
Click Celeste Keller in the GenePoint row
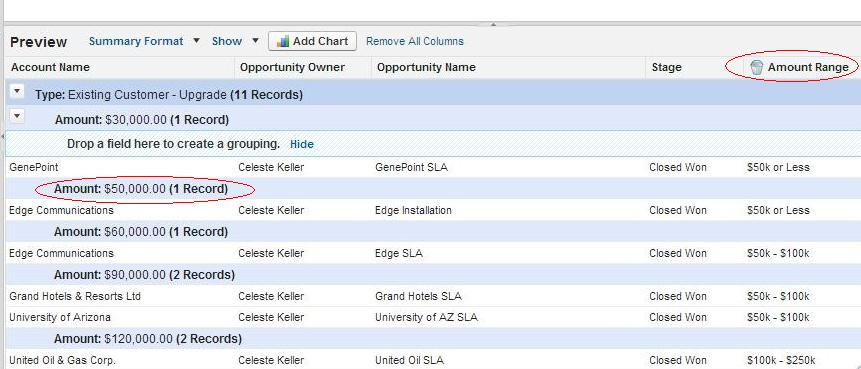tap(271, 167)
